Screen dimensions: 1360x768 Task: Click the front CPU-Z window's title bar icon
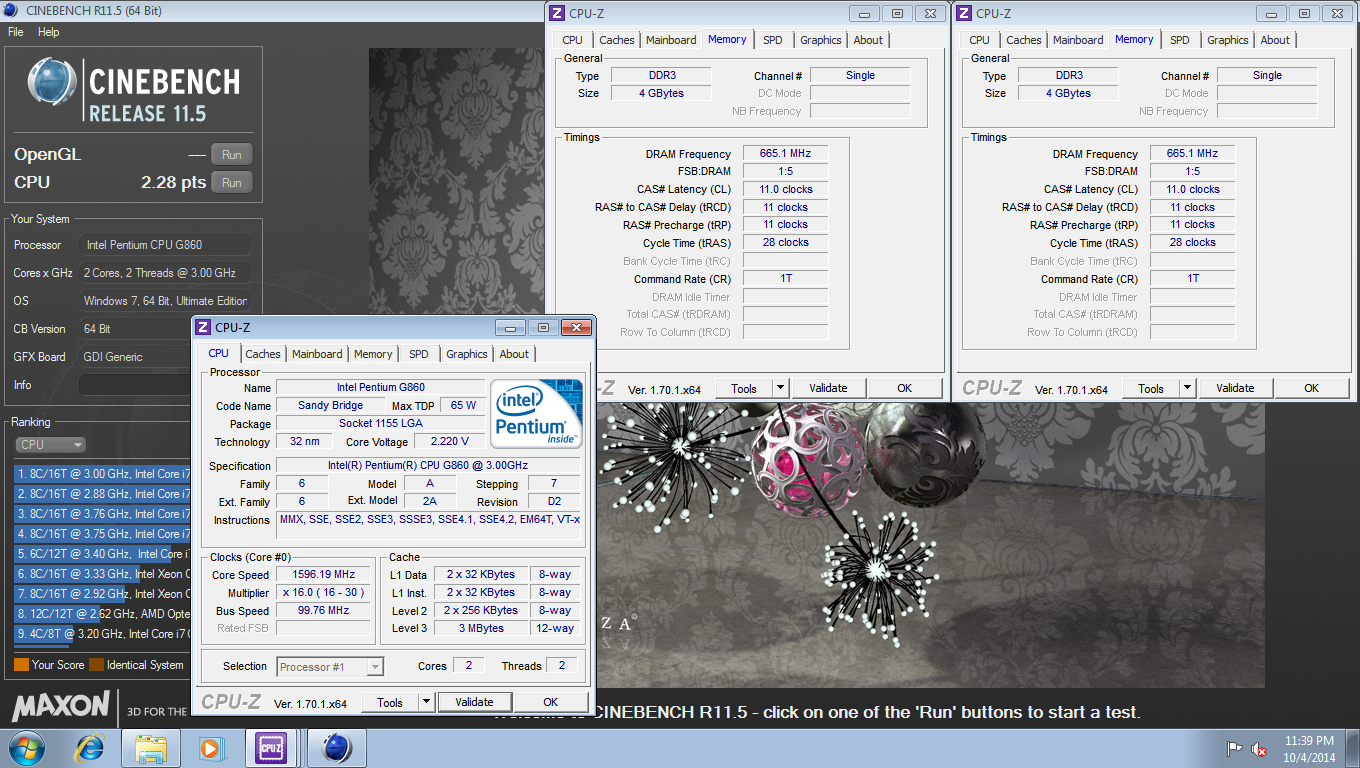click(x=203, y=327)
